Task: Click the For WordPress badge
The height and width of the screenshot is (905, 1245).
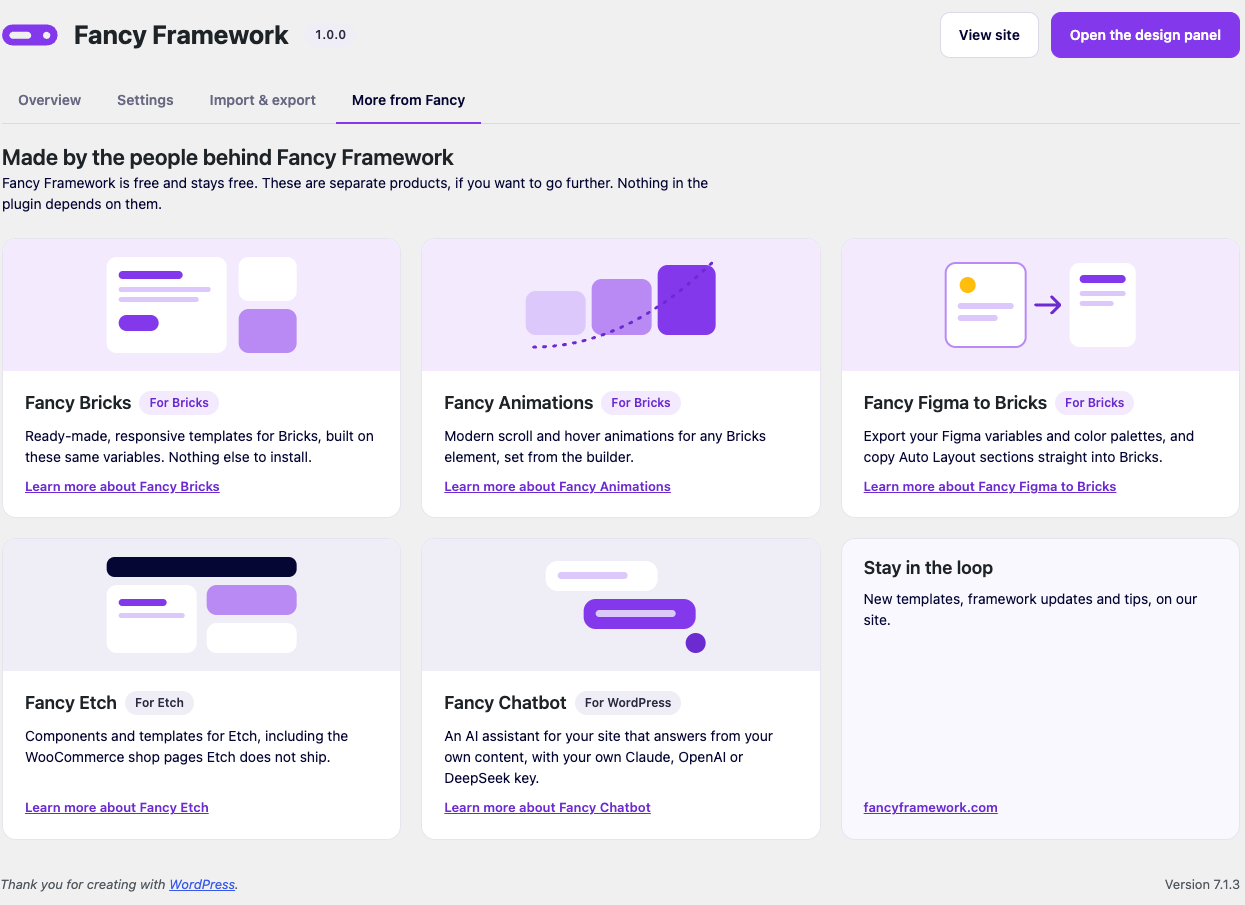Action: (x=628, y=703)
